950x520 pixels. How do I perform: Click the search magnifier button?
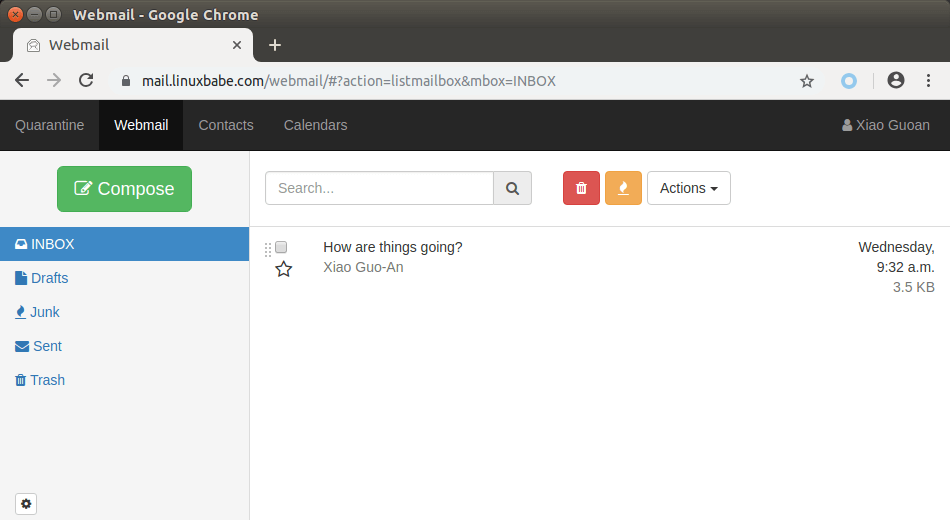[x=513, y=188]
